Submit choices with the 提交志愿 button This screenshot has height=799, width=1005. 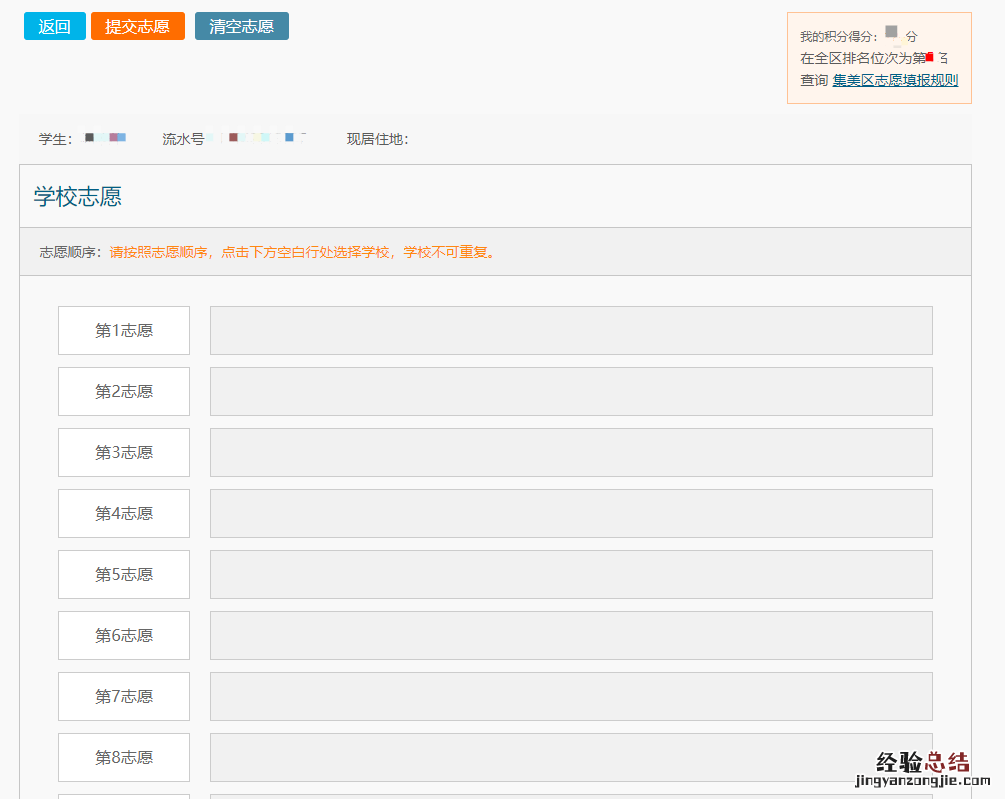point(137,26)
